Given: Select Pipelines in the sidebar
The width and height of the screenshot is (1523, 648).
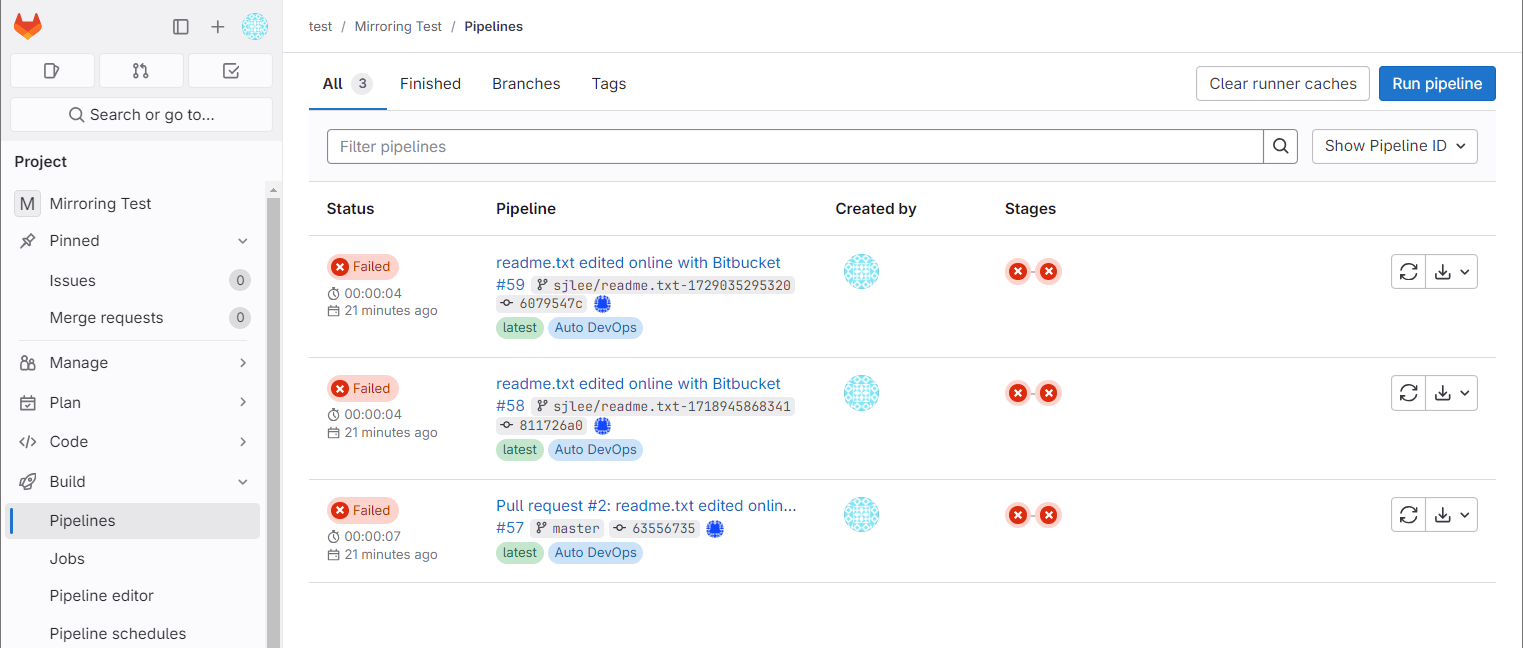Looking at the screenshot, I should 132,521.
